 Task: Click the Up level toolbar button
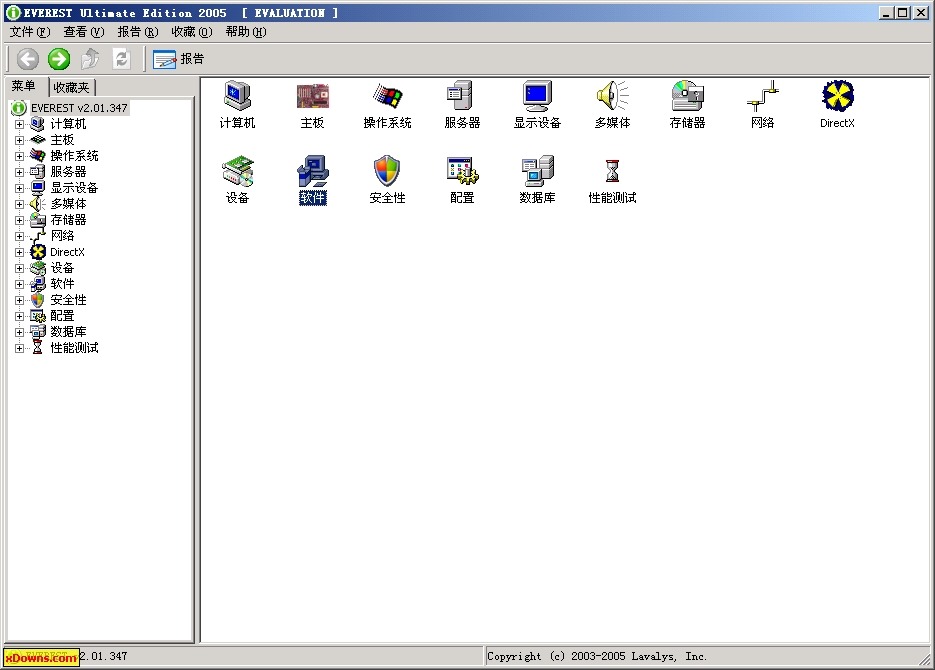click(90, 58)
